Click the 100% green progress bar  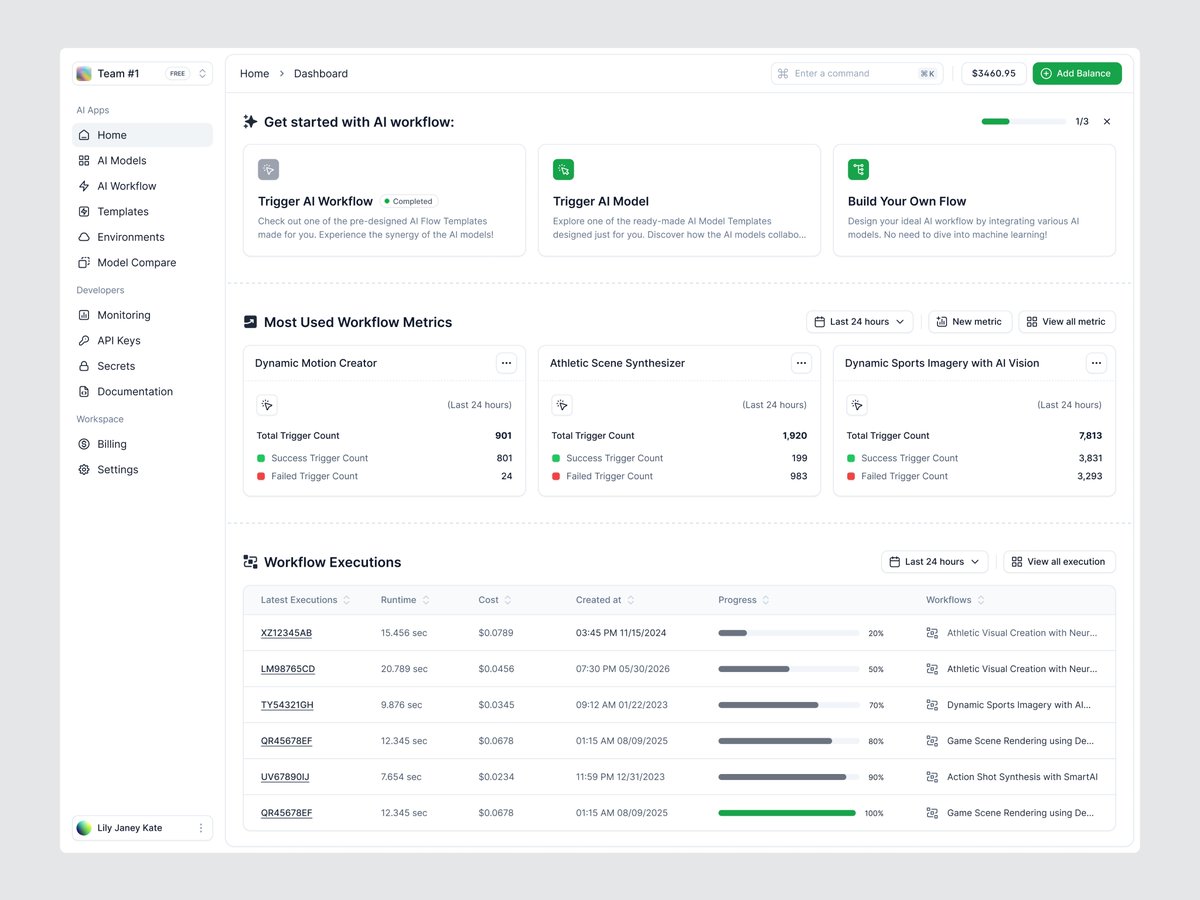pos(787,813)
